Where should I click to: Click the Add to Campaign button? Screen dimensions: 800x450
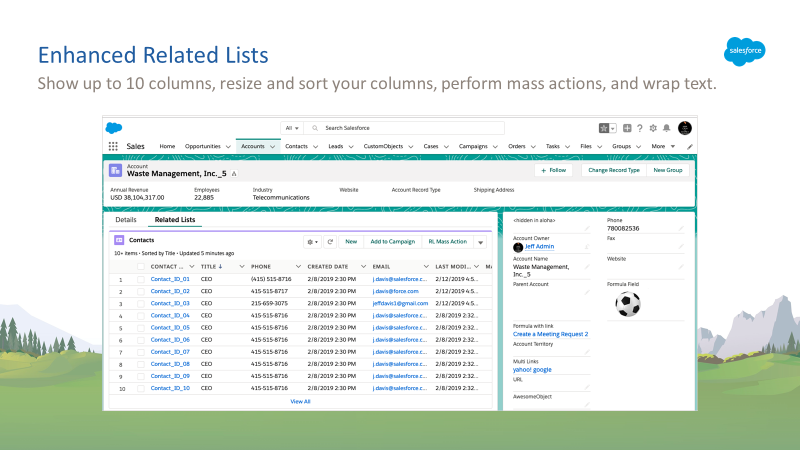392,242
